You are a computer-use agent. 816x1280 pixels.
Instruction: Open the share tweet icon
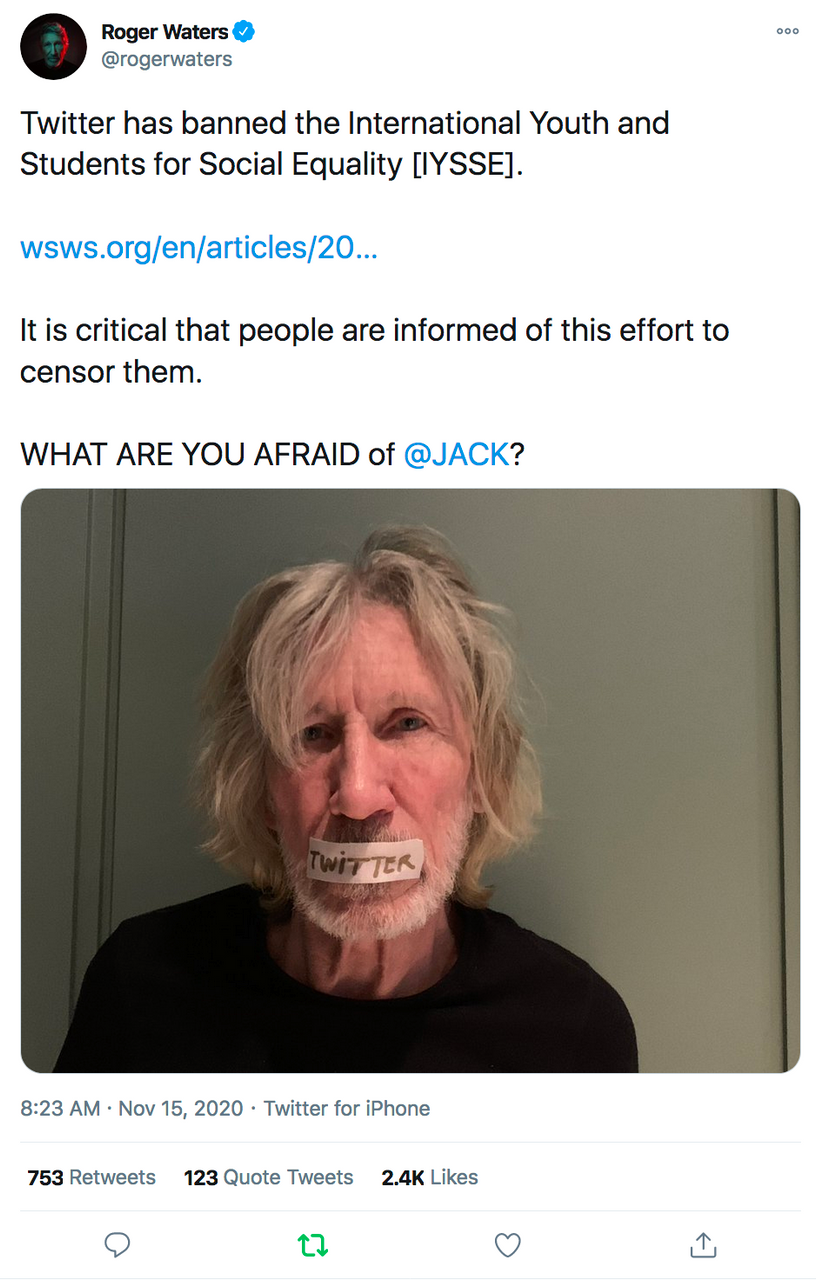pos(704,1244)
